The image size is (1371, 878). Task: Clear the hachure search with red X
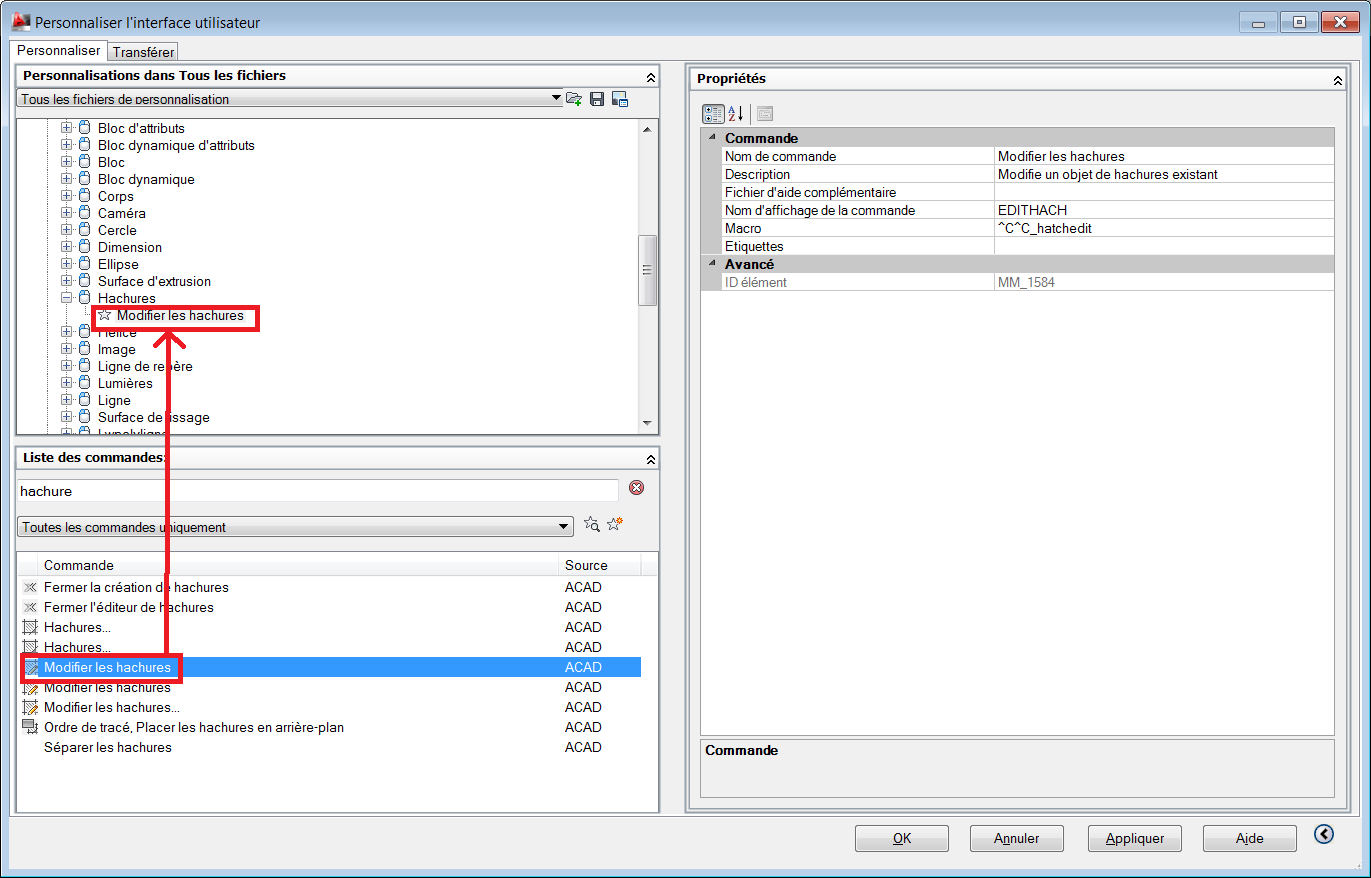pyautogui.click(x=636, y=488)
